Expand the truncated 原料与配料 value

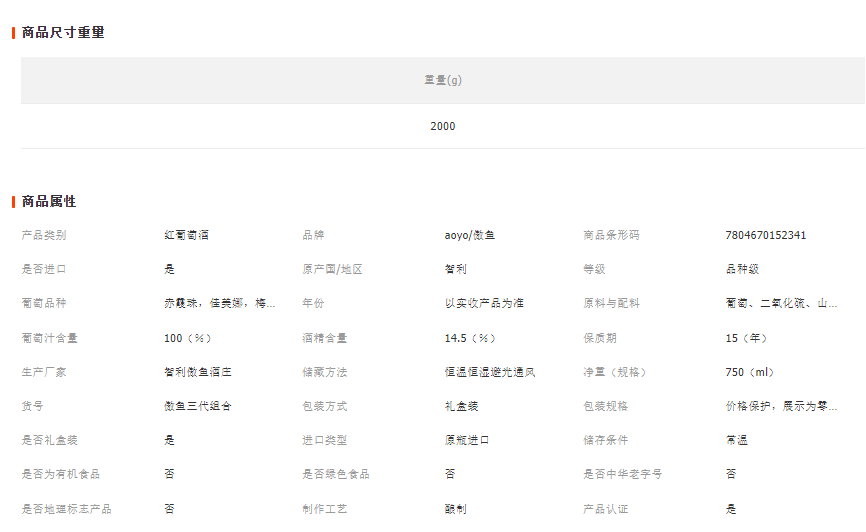point(781,303)
